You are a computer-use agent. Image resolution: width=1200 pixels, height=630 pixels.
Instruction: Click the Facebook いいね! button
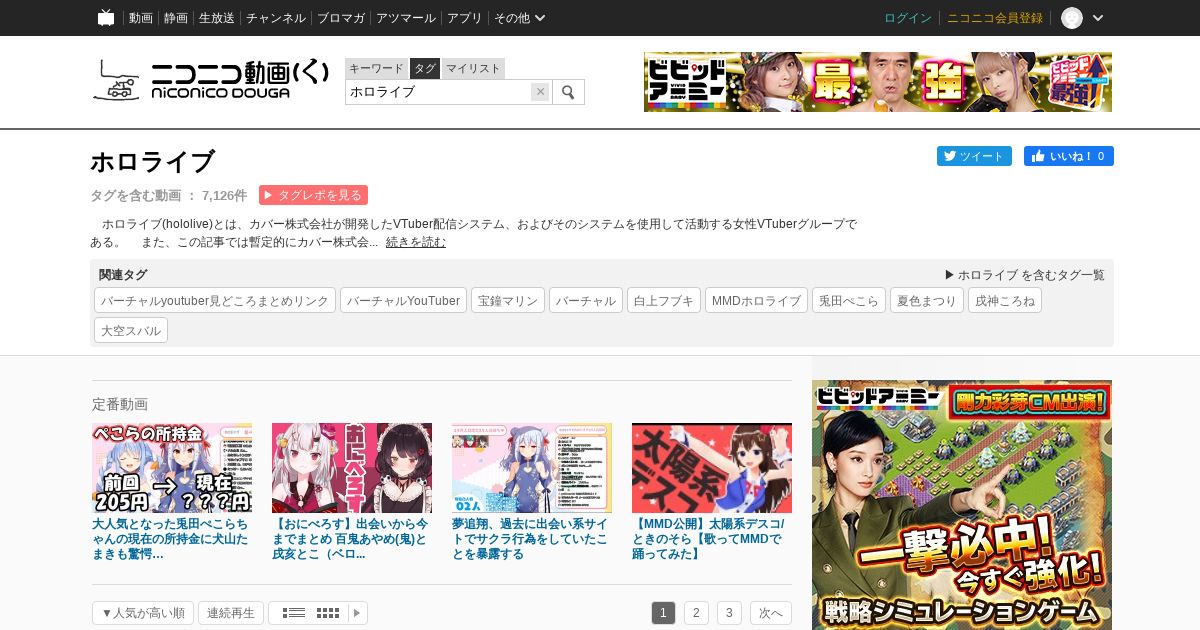pyautogui.click(x=1069, y=156)
